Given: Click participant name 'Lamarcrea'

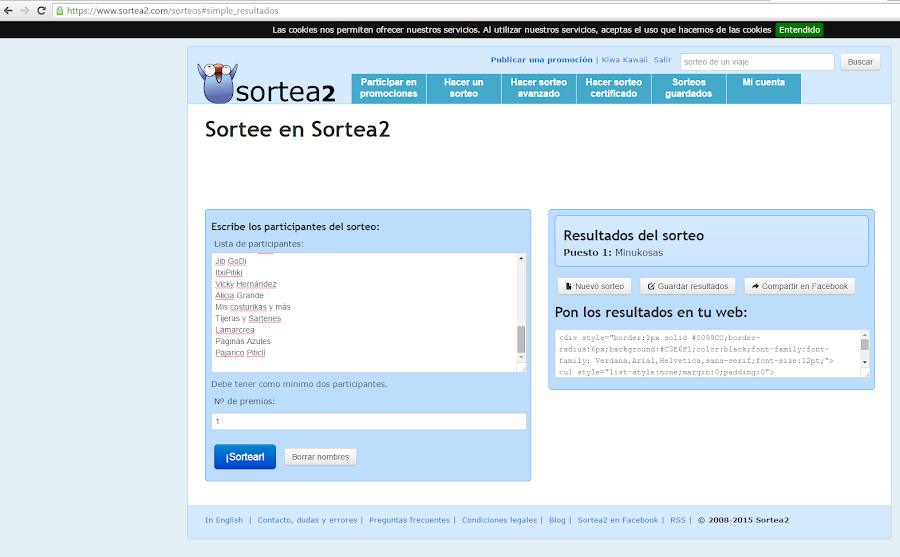Looking at the screenshot, I should 235,330.
